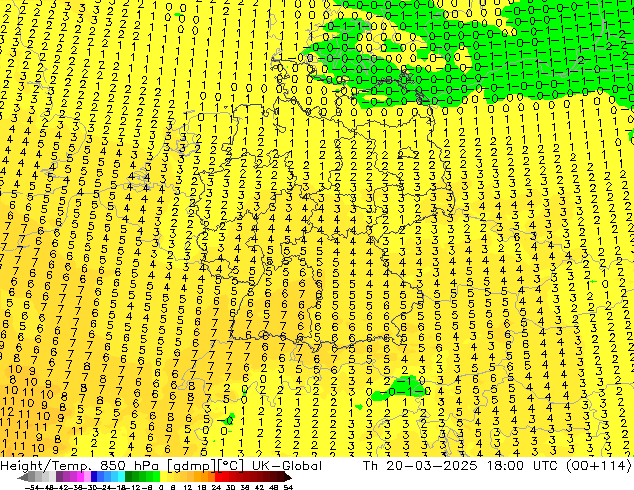This screenshot has width=634, height=490.
Task: Click the gray left arrow end of color scale
Action: pos(23,477)
